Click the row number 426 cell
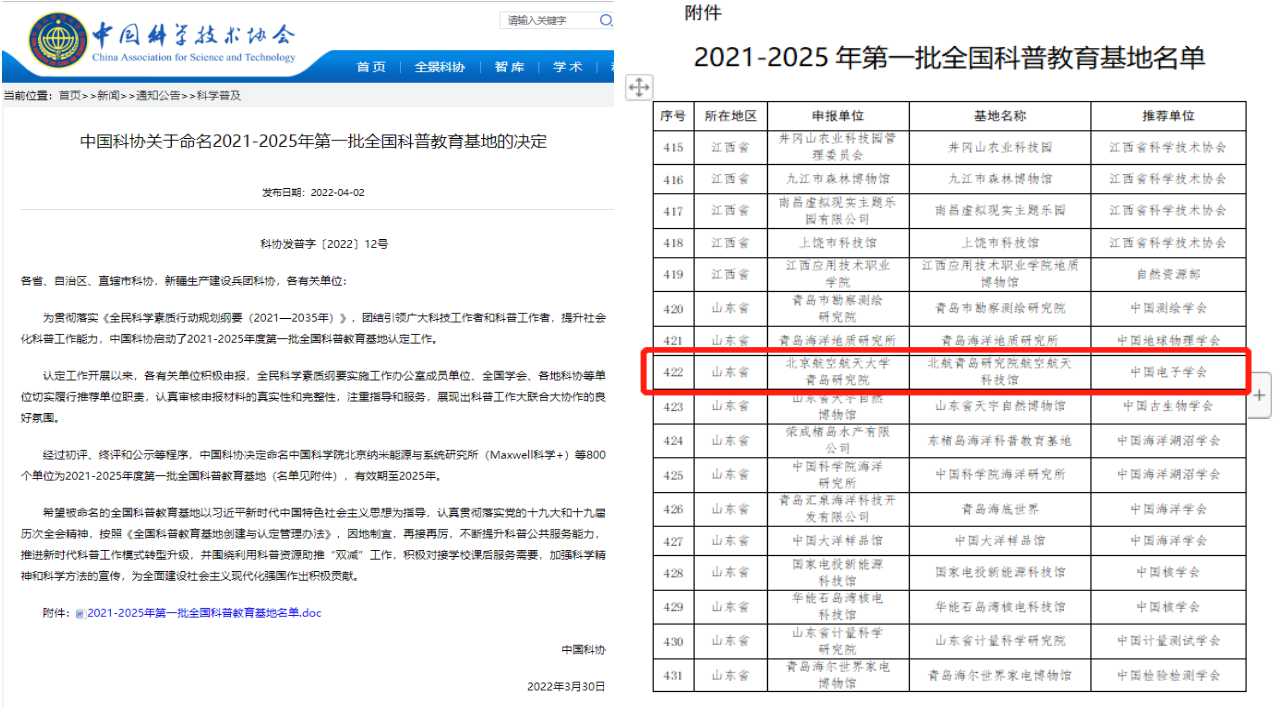 [x=673, y=508]
